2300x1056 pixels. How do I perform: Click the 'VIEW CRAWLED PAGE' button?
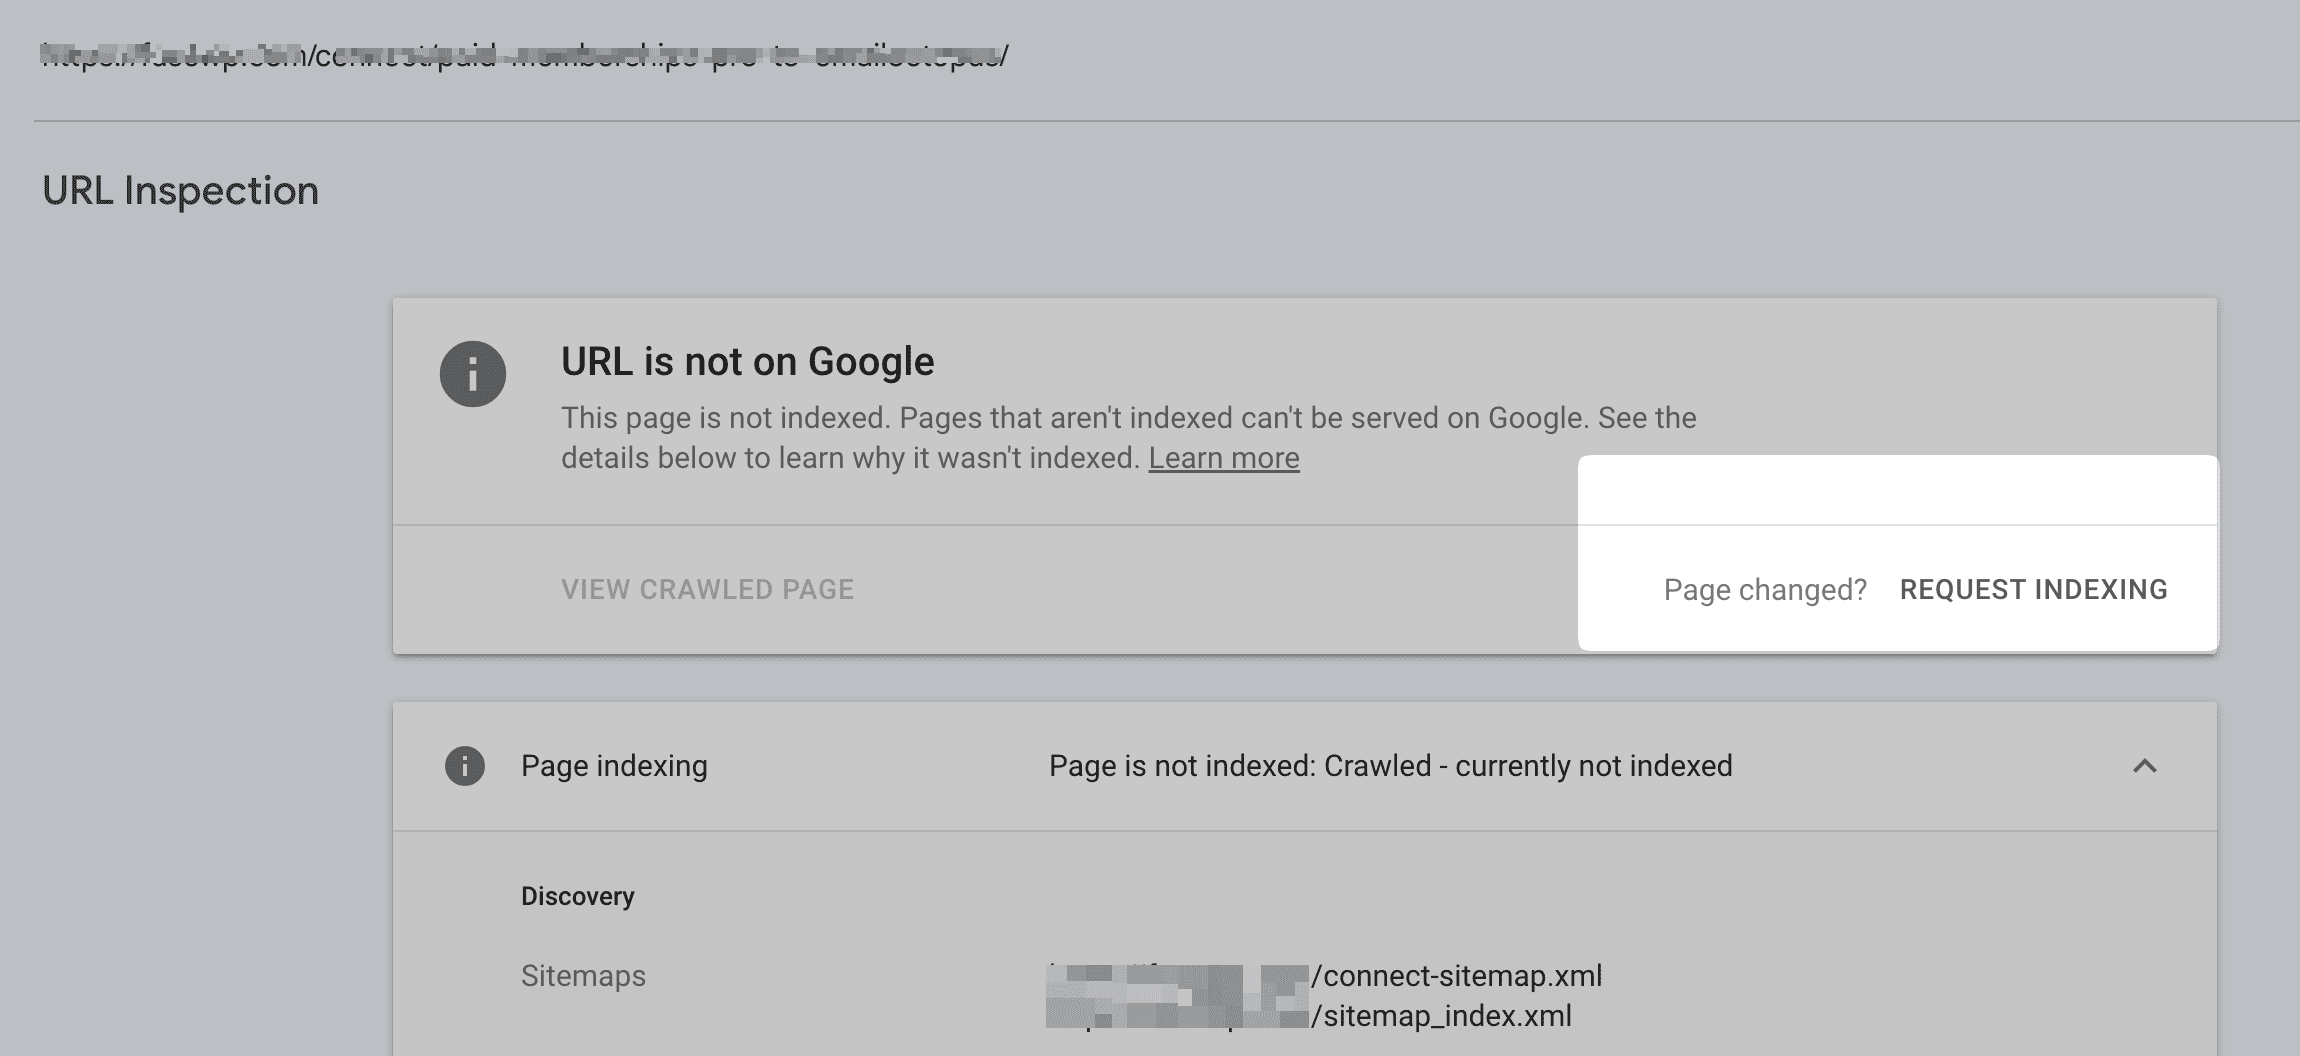click(x=707, y=589)
